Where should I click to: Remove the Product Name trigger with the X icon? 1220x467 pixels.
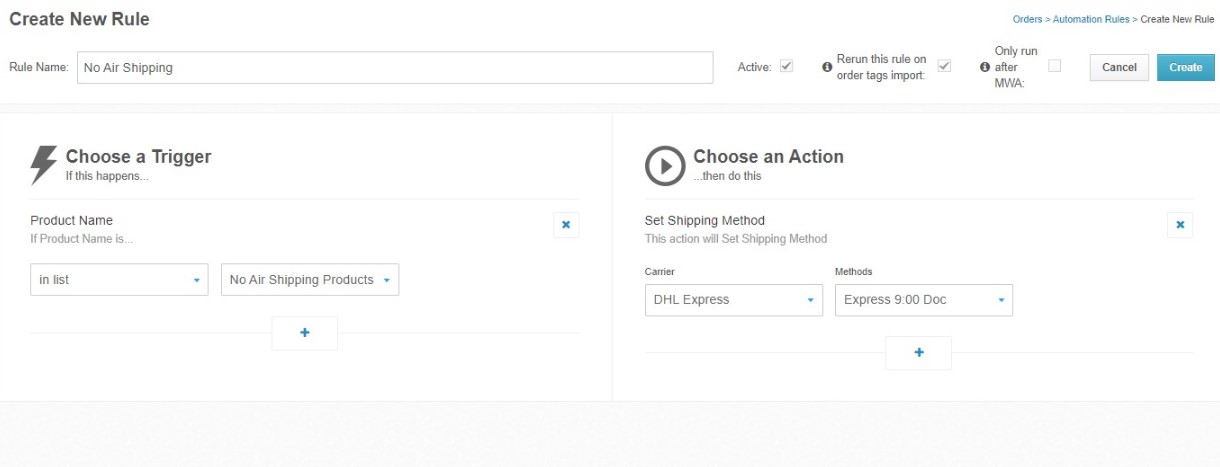click(x=566, y=225)
